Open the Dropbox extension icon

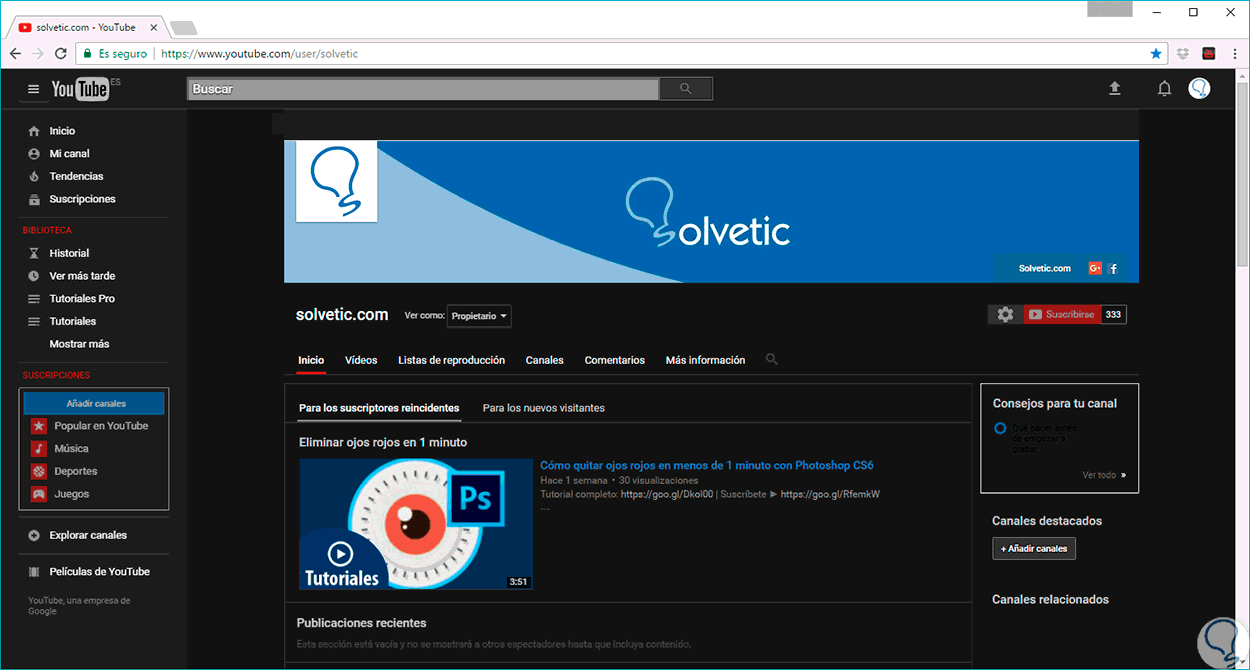(1184, 54)
